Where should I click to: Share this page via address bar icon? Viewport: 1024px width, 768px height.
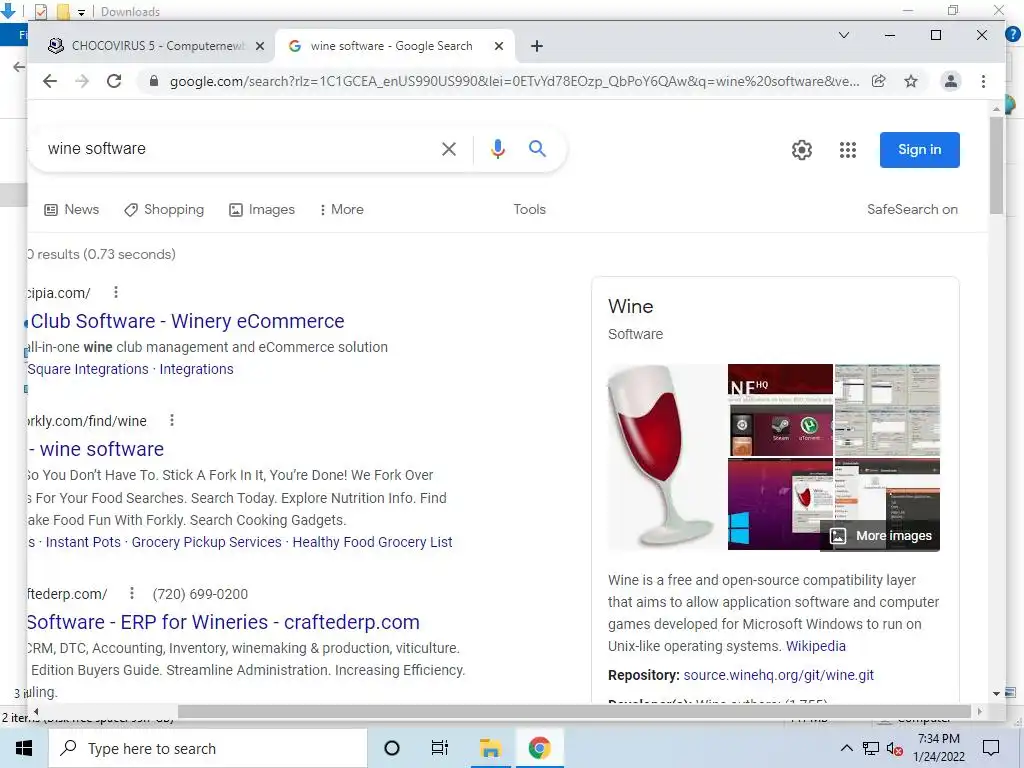878,81
